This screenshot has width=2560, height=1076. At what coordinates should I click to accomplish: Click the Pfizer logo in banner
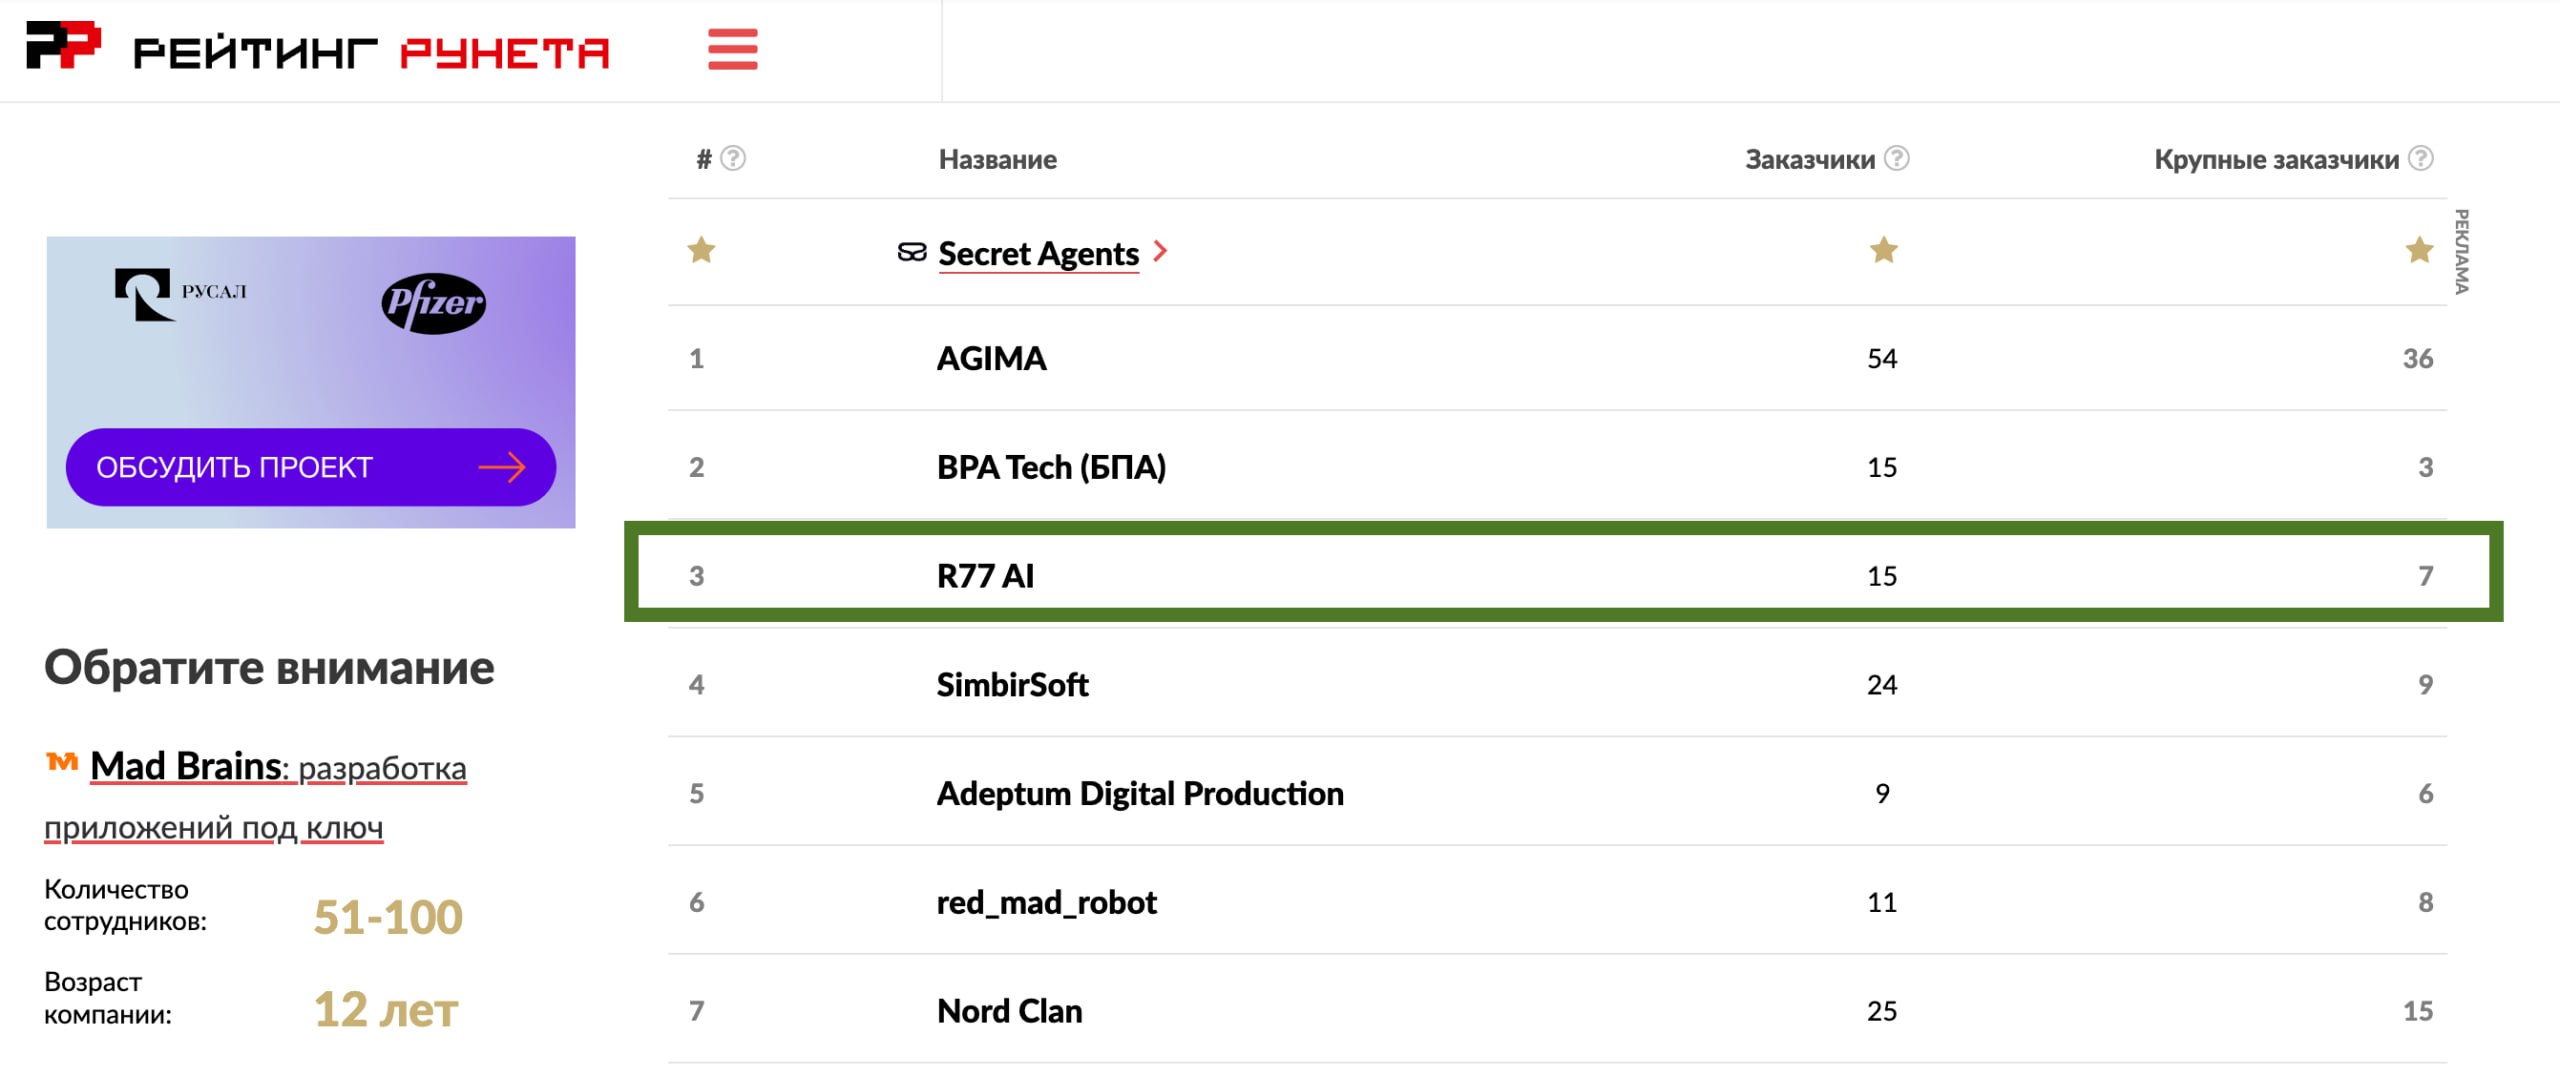(x=434, y=303)
